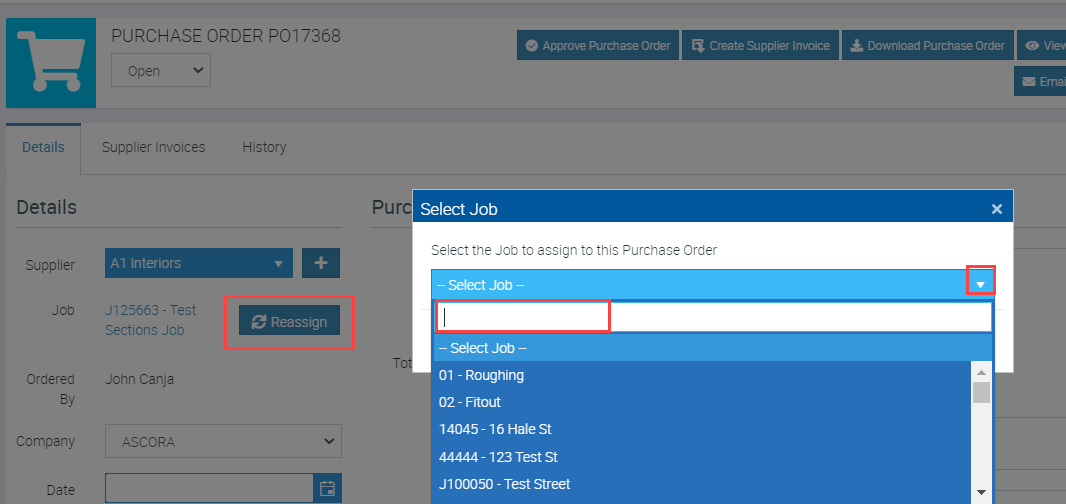Click the Reassign job button

(290, 321)
